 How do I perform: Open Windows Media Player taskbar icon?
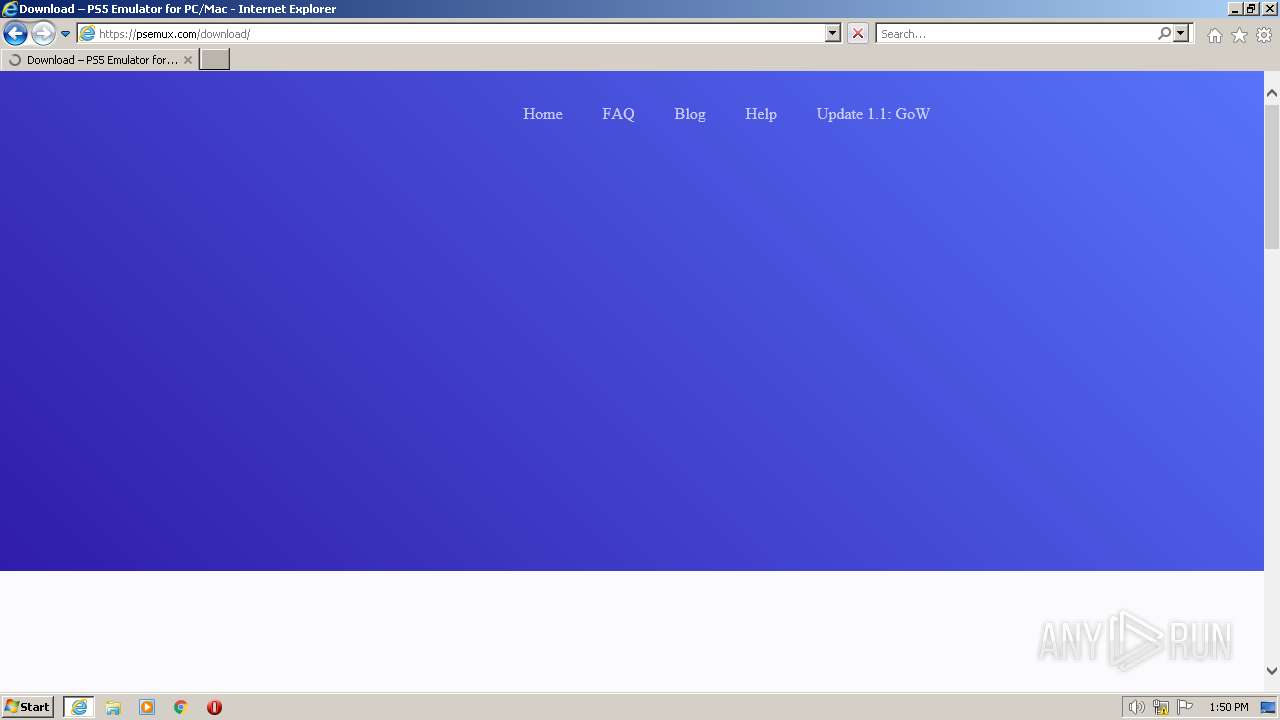147,707
